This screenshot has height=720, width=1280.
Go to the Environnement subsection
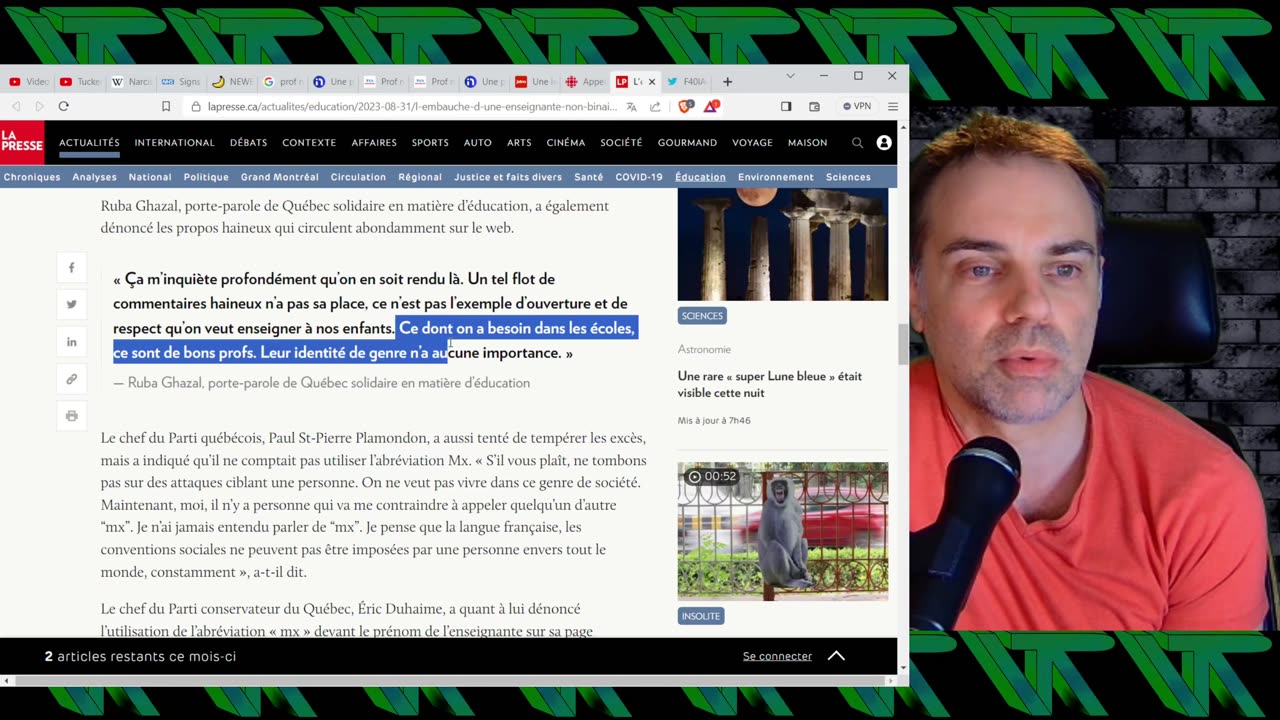[776, 177]
